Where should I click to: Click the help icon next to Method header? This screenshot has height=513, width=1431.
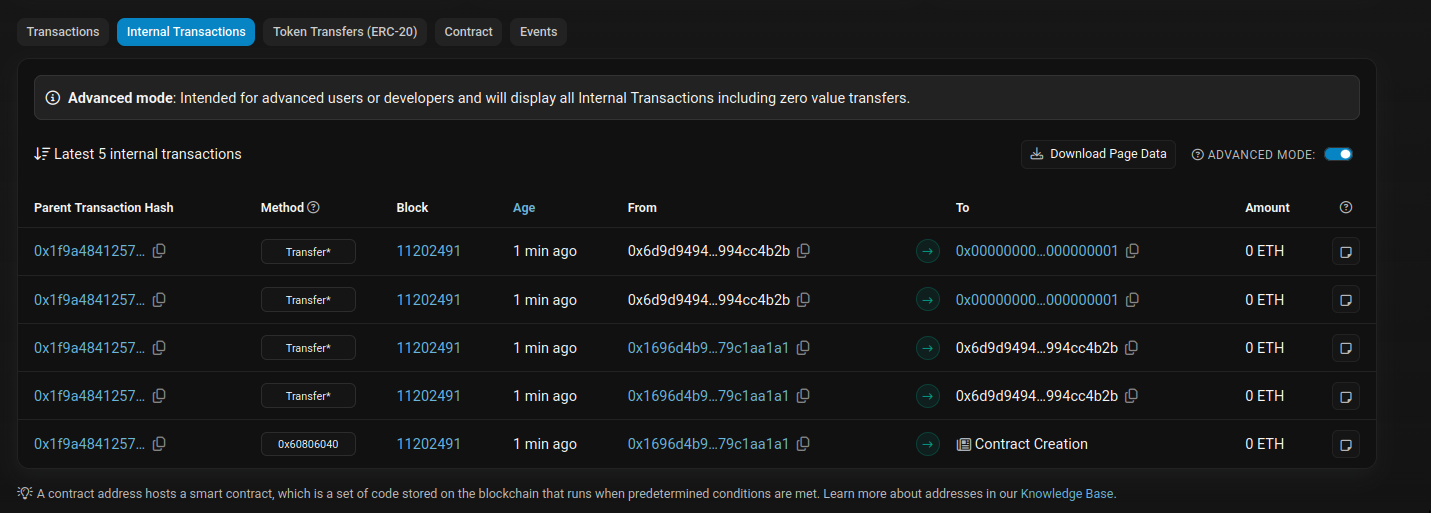tap(314, 207)
